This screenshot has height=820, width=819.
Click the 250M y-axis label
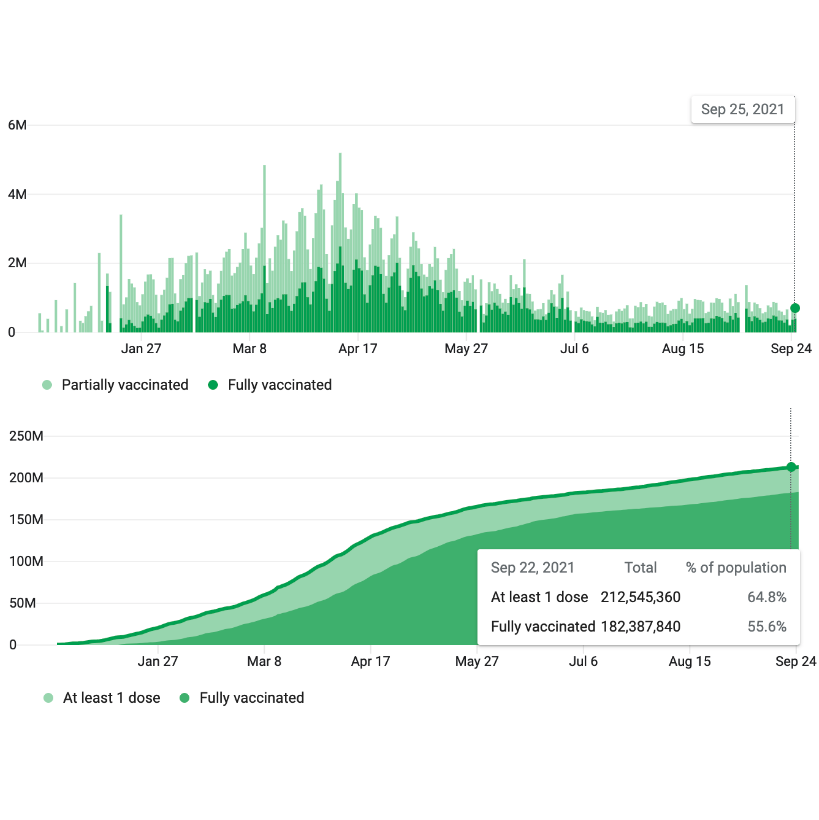coord(26,436)
